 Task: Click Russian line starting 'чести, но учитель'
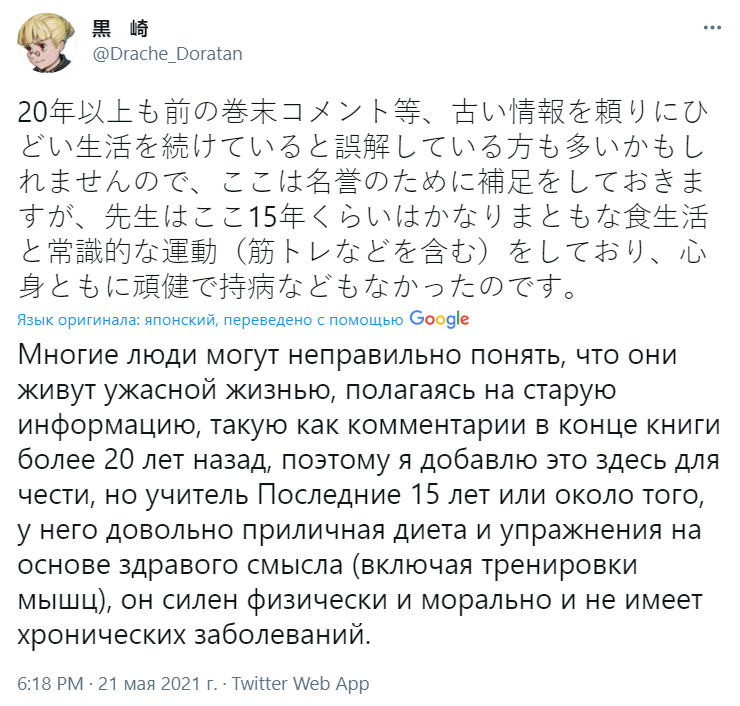(x=361, y=495)
